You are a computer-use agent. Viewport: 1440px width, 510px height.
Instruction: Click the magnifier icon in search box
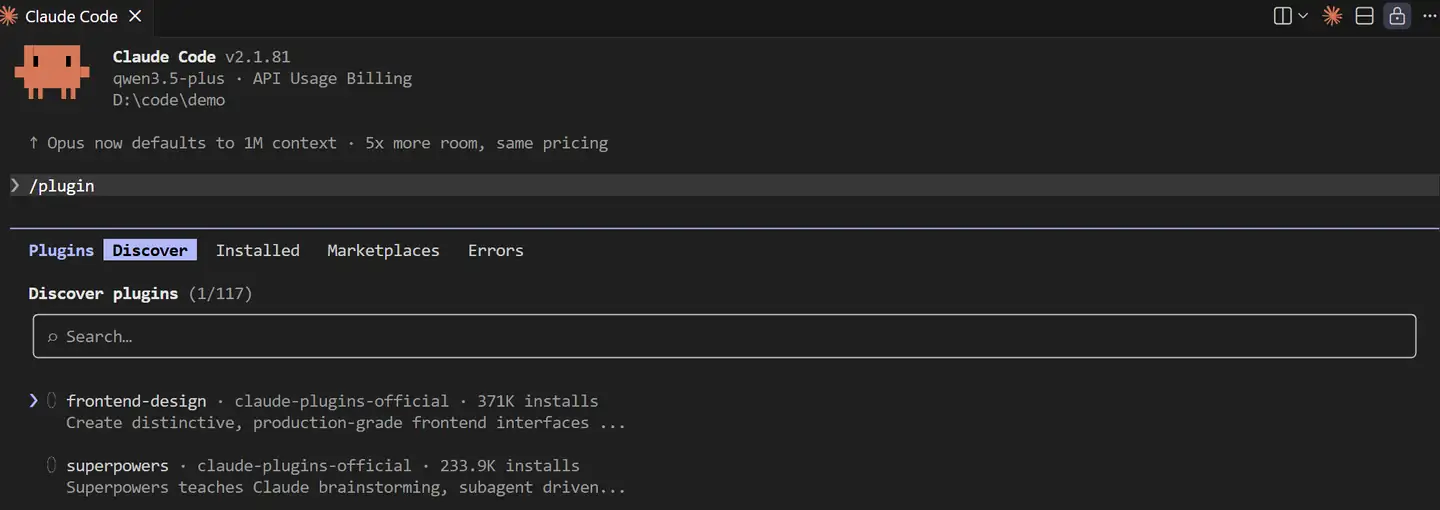point(53,337)
